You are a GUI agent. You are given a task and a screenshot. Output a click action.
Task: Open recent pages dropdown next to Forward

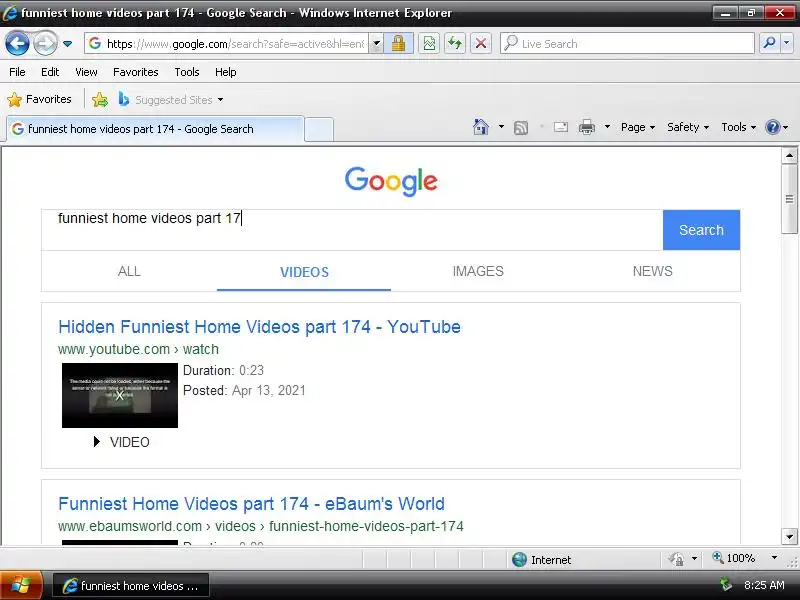click(67, 44)
